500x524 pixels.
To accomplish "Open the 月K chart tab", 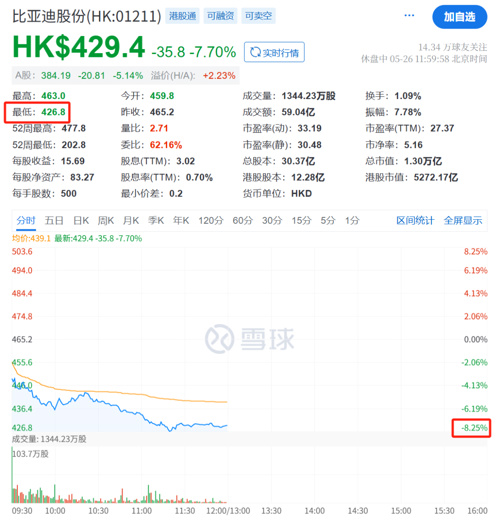I will point(131,221).
